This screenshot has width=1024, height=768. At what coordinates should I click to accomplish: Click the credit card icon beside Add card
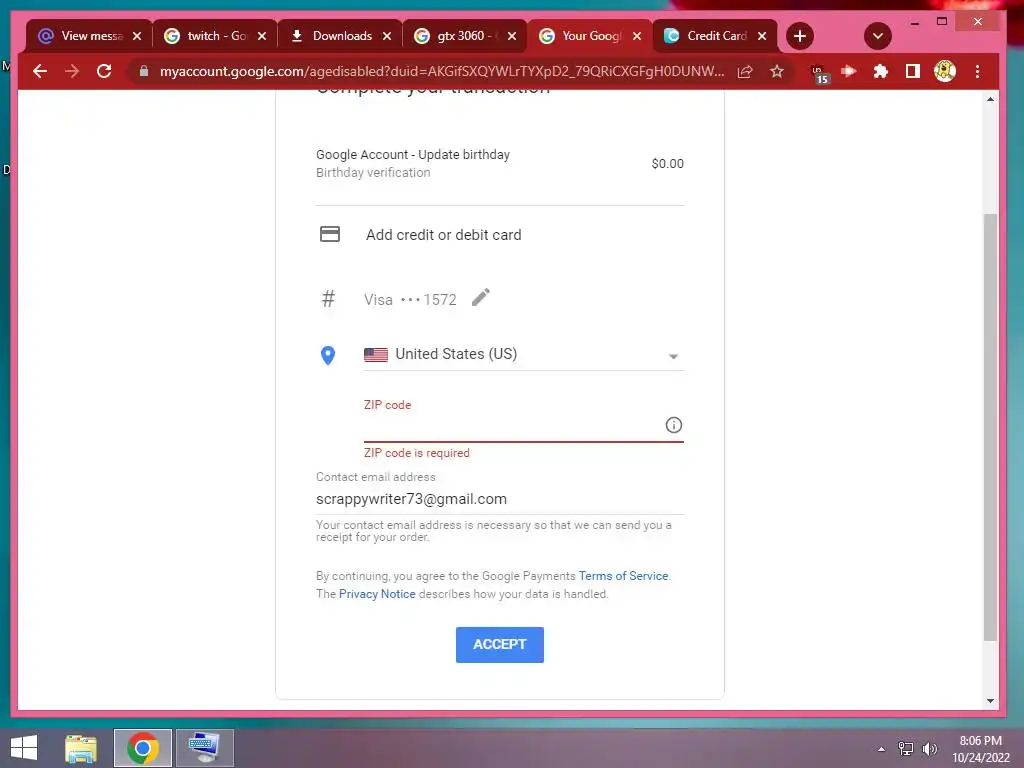coord(330,234)
